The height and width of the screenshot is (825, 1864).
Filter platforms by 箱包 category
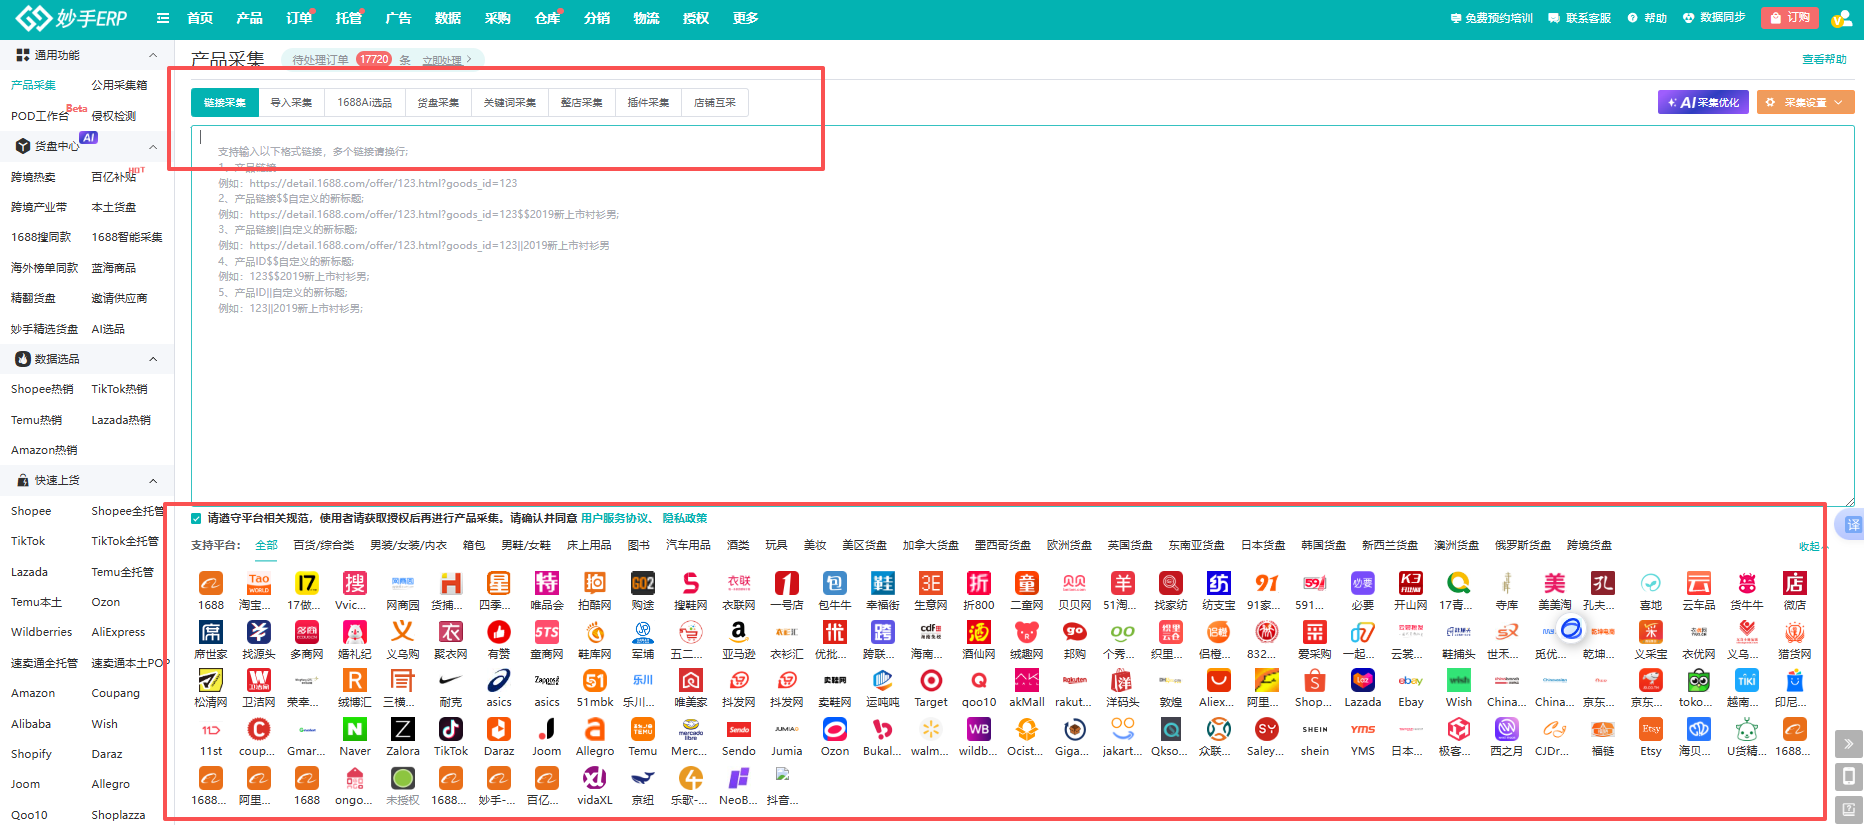point(474,545)
